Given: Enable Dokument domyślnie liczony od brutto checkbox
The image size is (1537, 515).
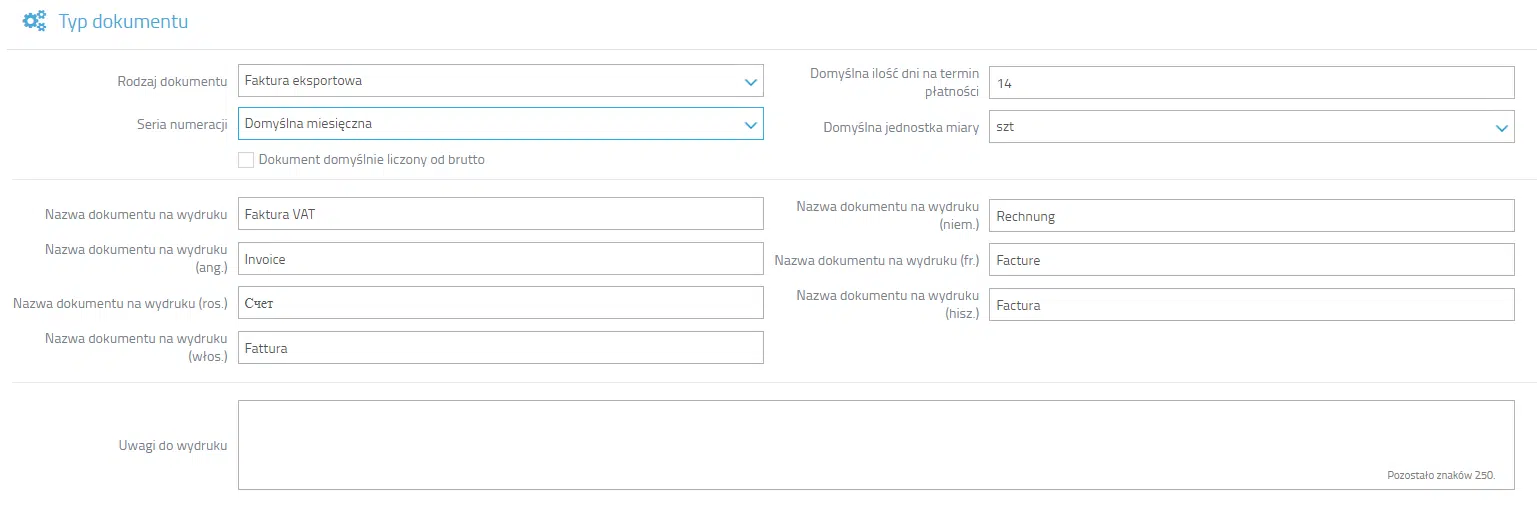Looking at the screenshot, I should point(246,160).
